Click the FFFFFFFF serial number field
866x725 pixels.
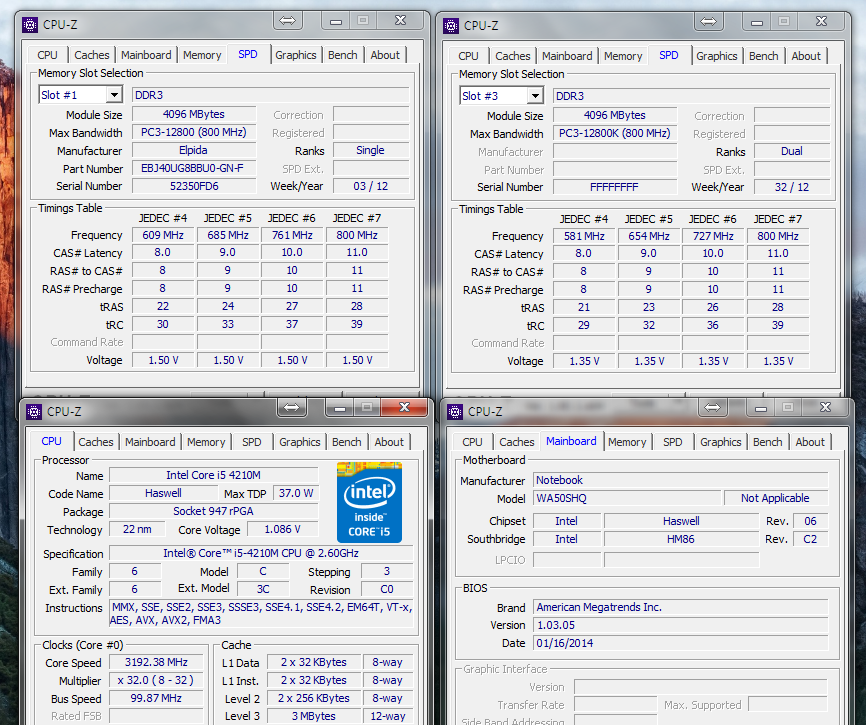click(615, 187)
